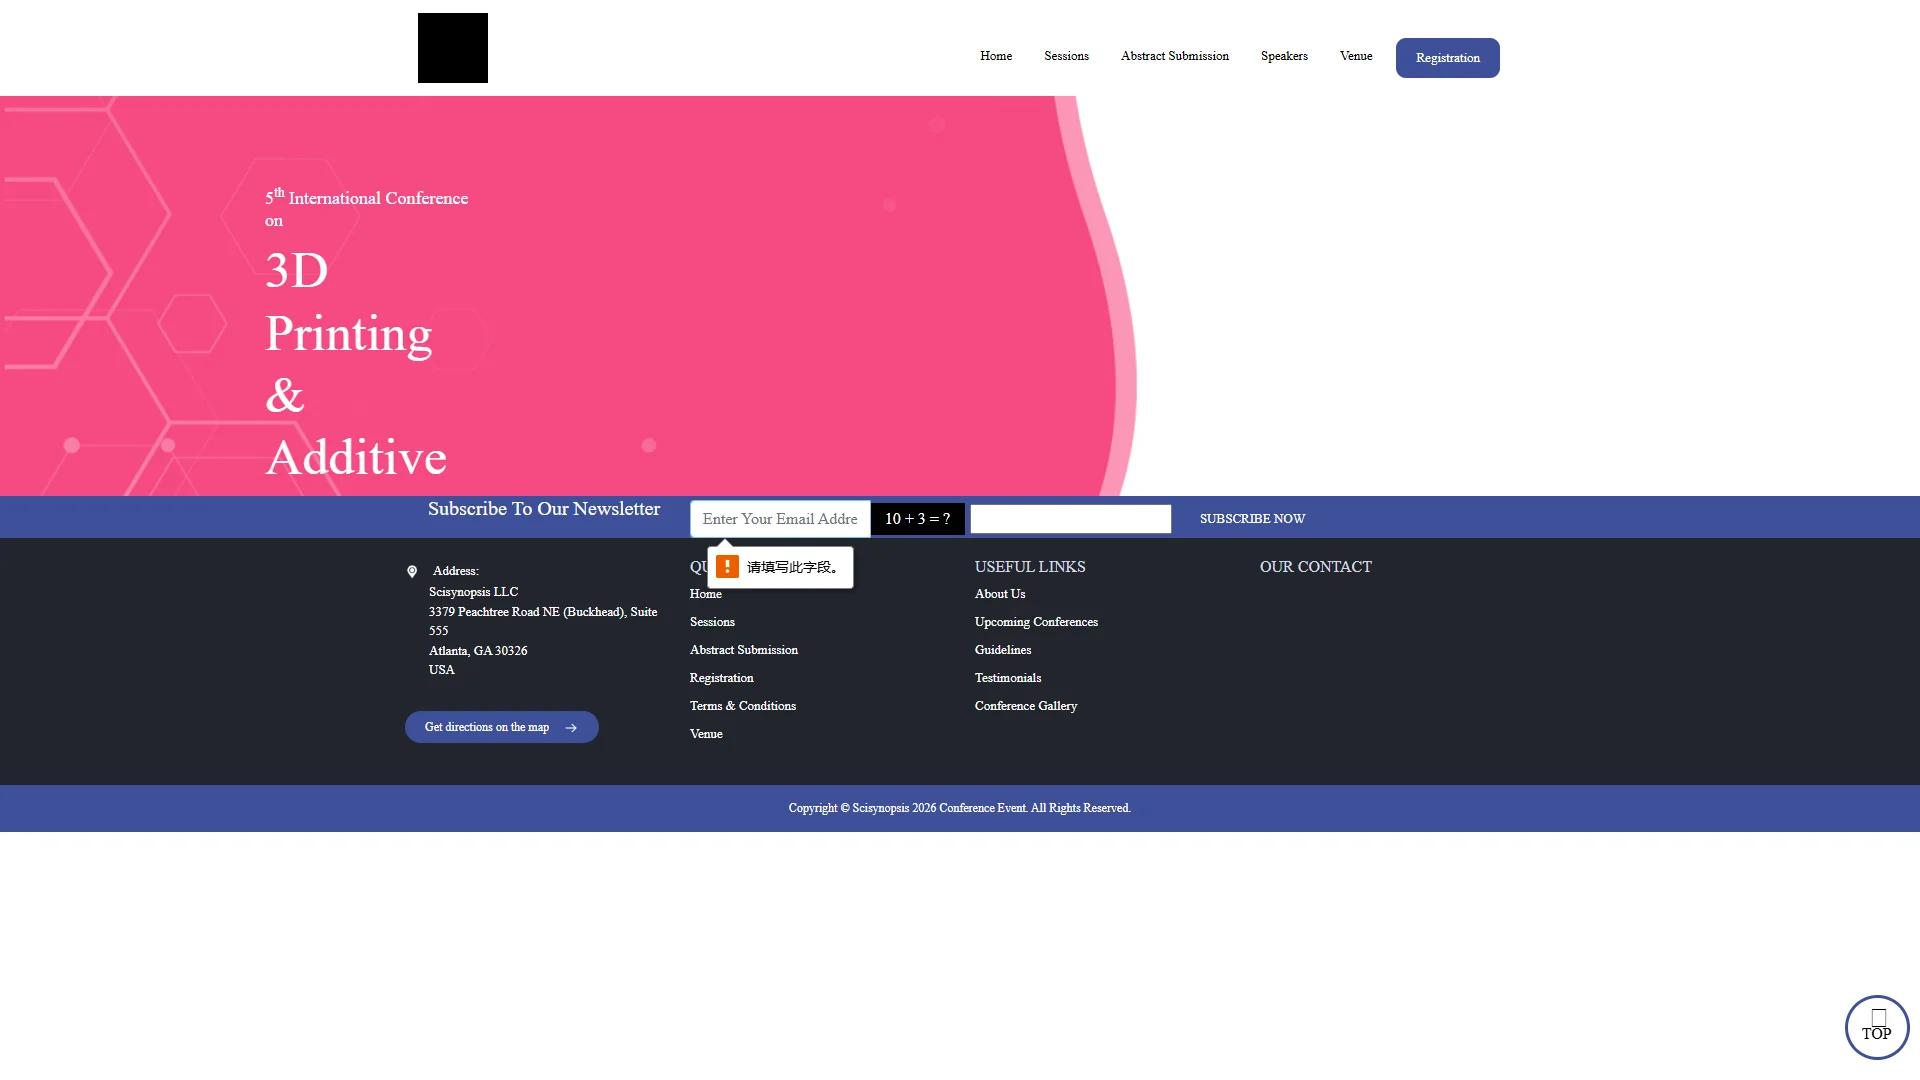Image resolution: width=1920 pixels, height=1080 pixels.
Task: Open the footer Sessions link
Action: pos(712,622)
